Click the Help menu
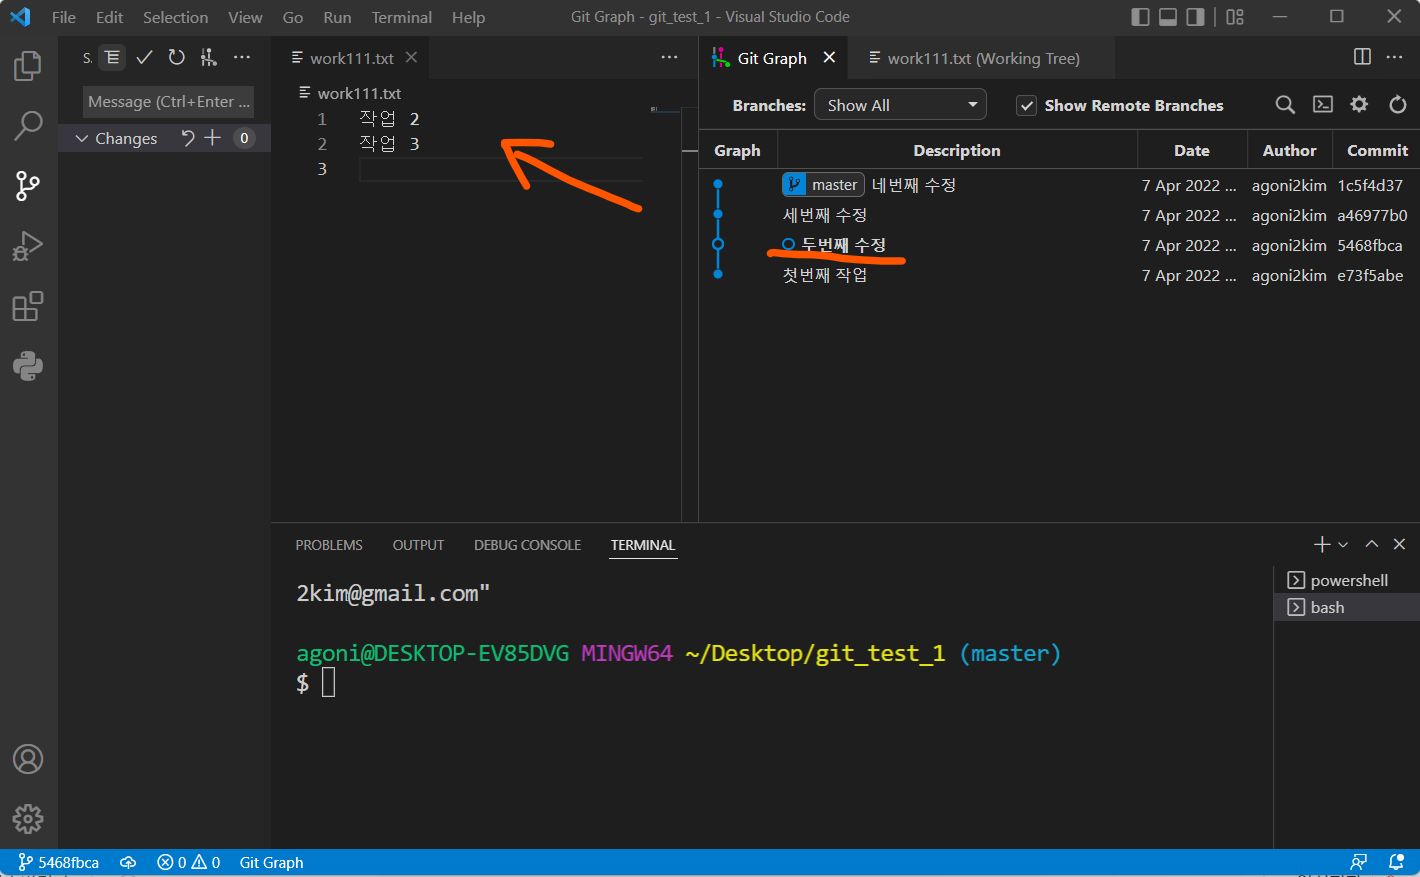1420x877 pixels. click(468, 17)
